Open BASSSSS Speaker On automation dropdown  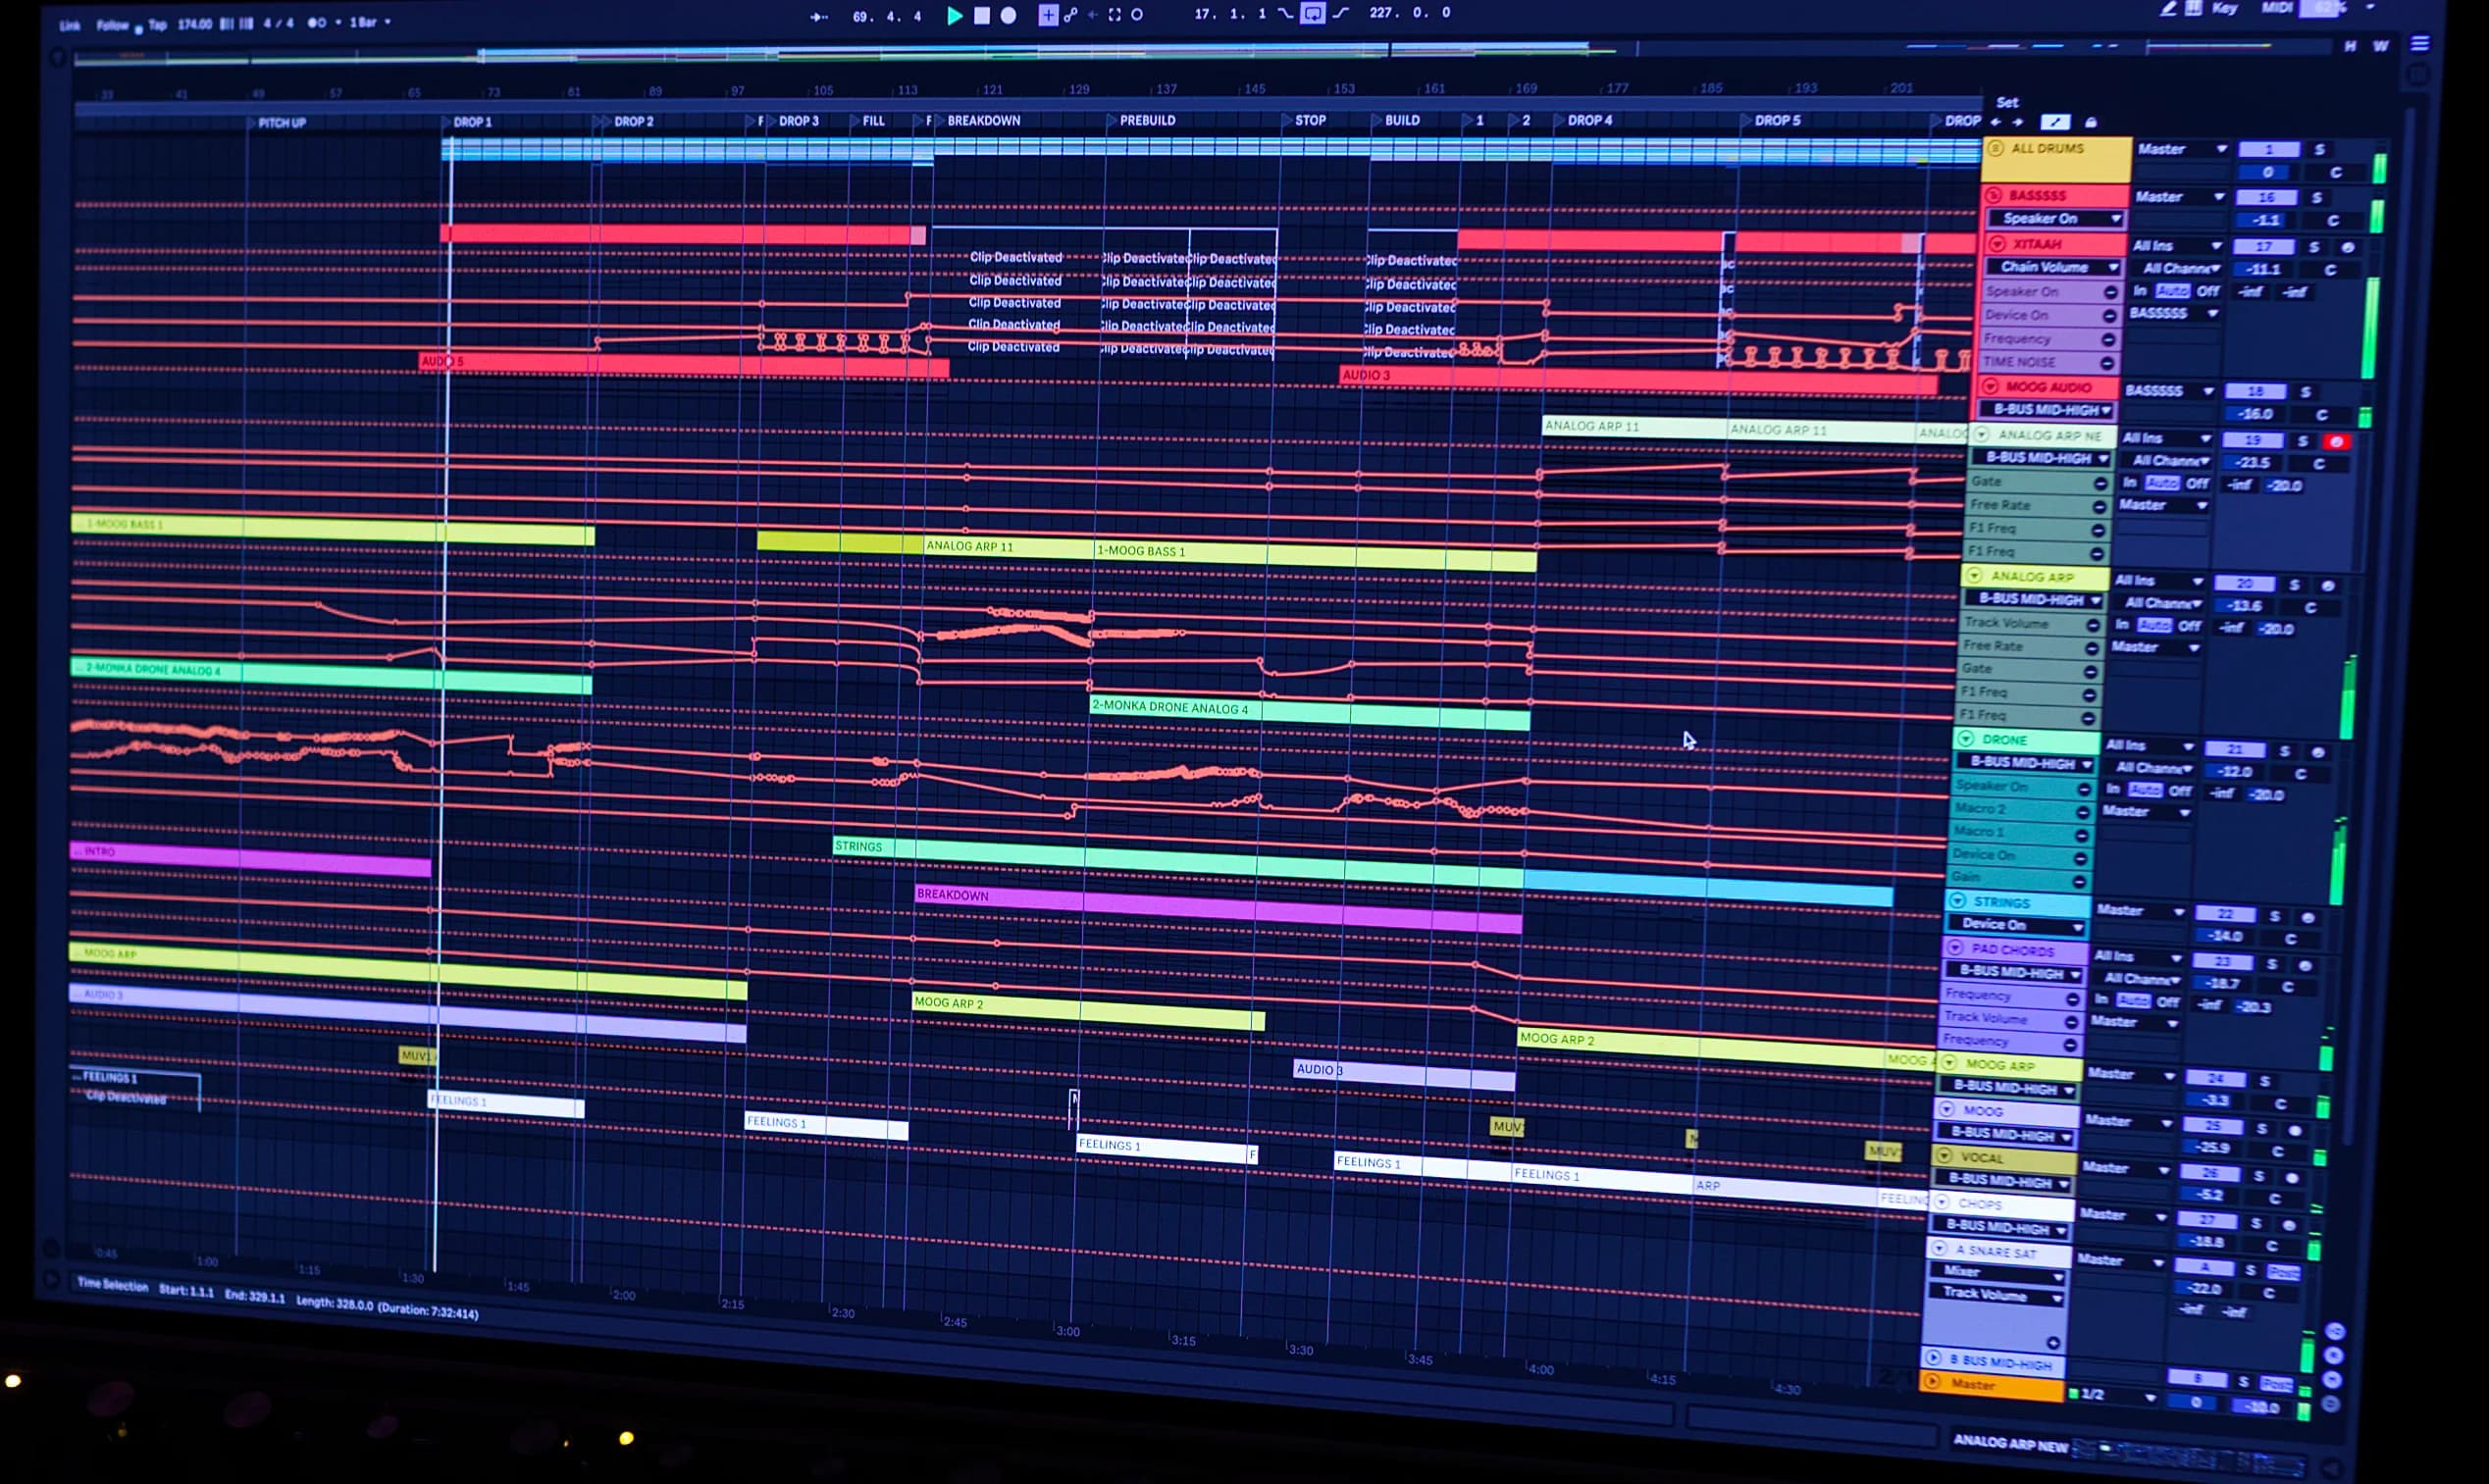pos(2056,218)
